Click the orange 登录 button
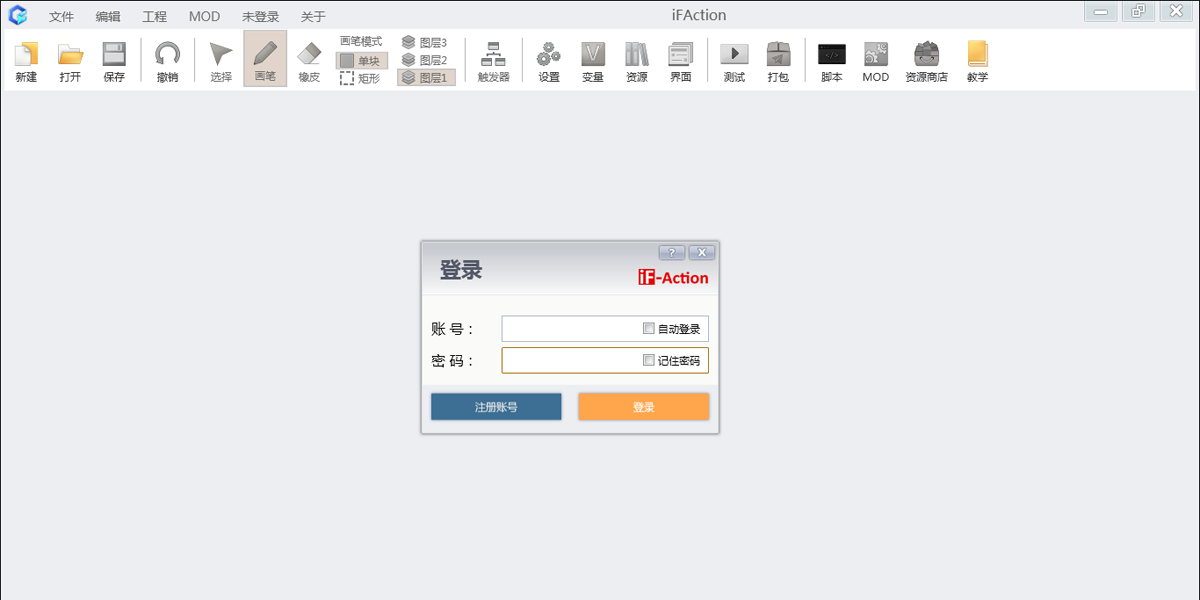The image size is (1200, 600). pyautogui.click(x=644, y=407)
